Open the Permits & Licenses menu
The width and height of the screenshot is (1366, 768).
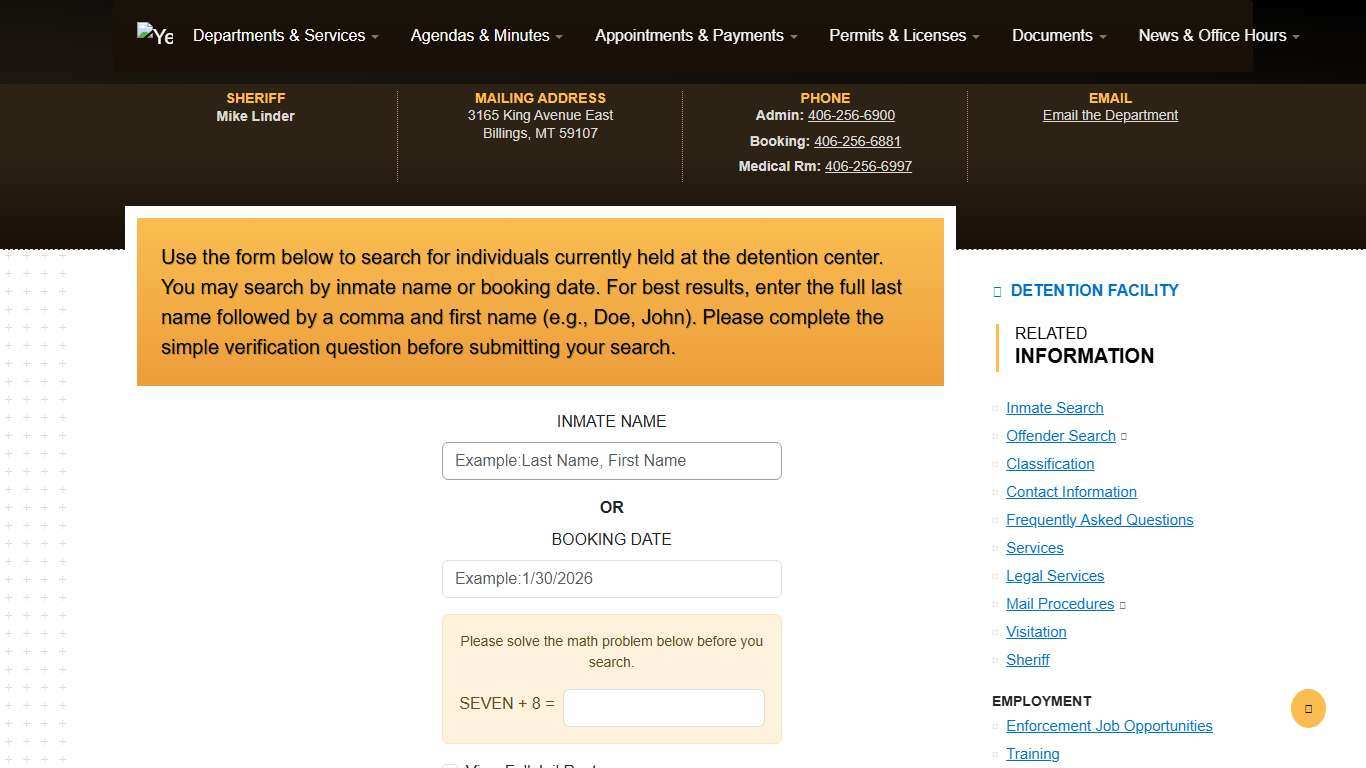(x=903, y=35)
